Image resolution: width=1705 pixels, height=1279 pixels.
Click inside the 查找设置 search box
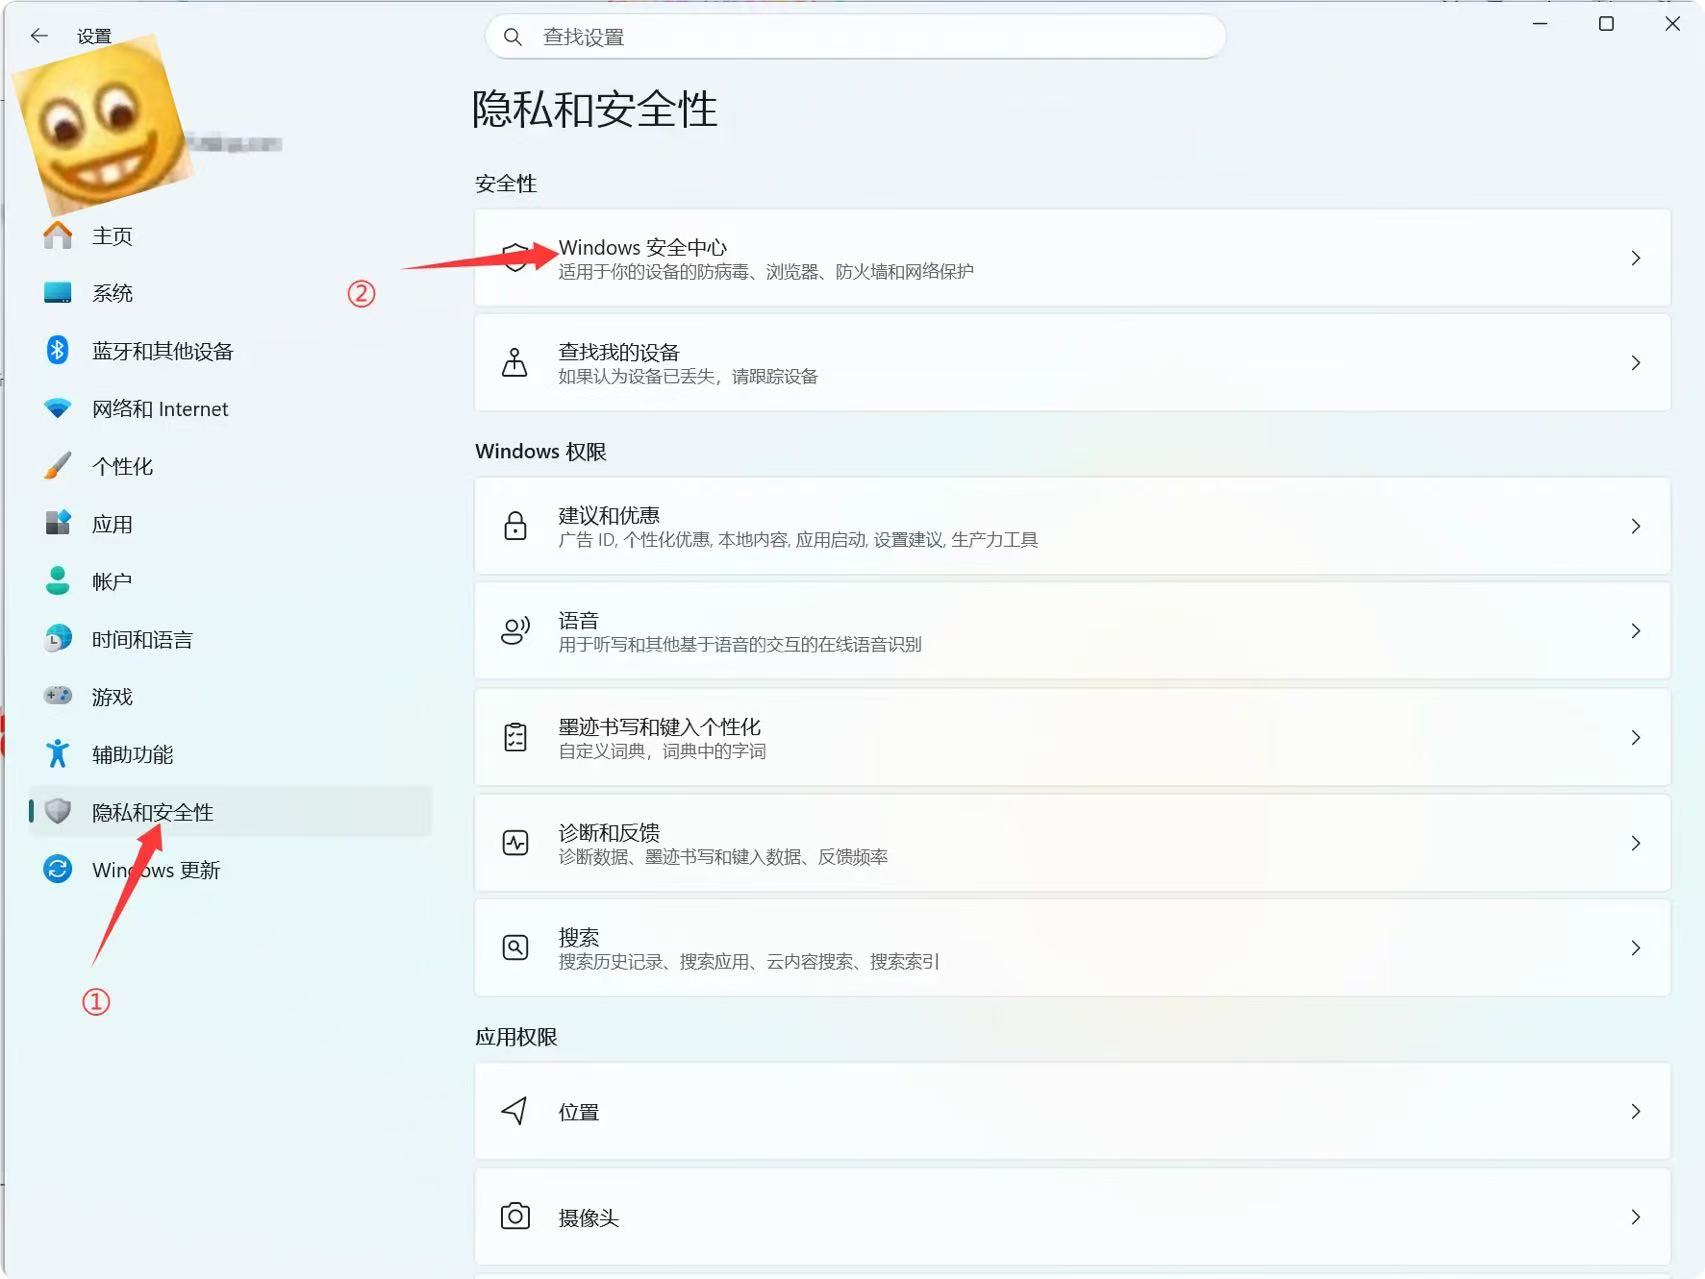(x=855, y=37)
